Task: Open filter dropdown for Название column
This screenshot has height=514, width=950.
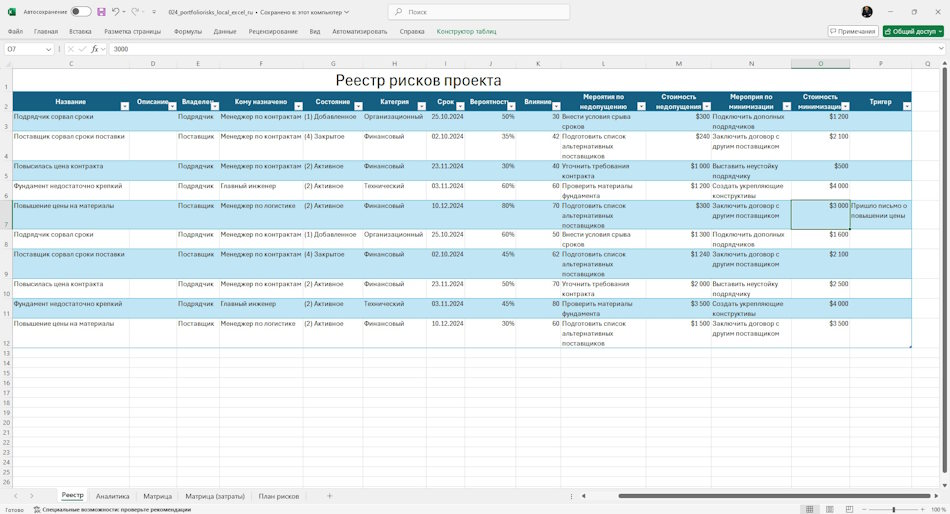Action: click(x=125, y=106)
